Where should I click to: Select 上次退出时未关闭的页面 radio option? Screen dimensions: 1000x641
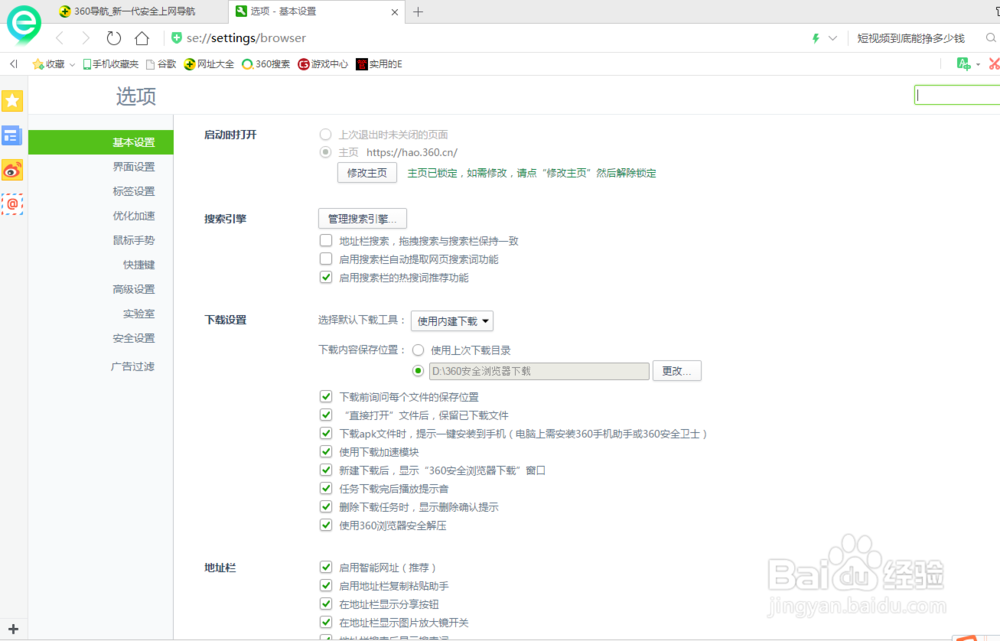(325, 135)
